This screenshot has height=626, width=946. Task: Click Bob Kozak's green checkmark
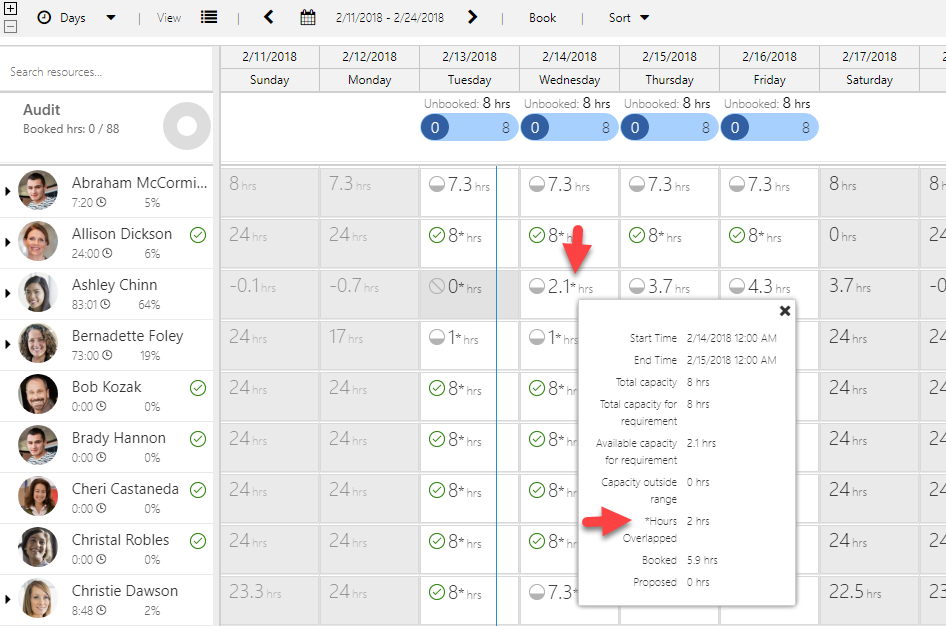(x=198, y=388)
